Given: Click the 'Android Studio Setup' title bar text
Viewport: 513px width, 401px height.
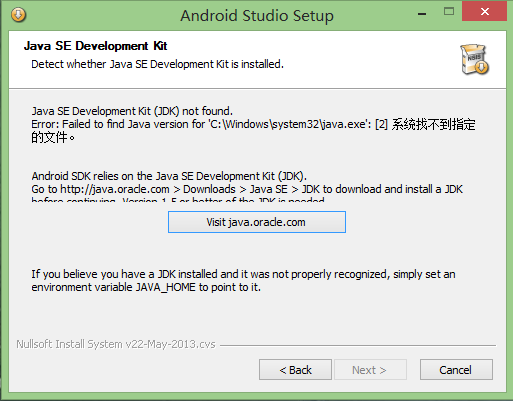Looking at the screenshot, I should [x=257, y=15].
